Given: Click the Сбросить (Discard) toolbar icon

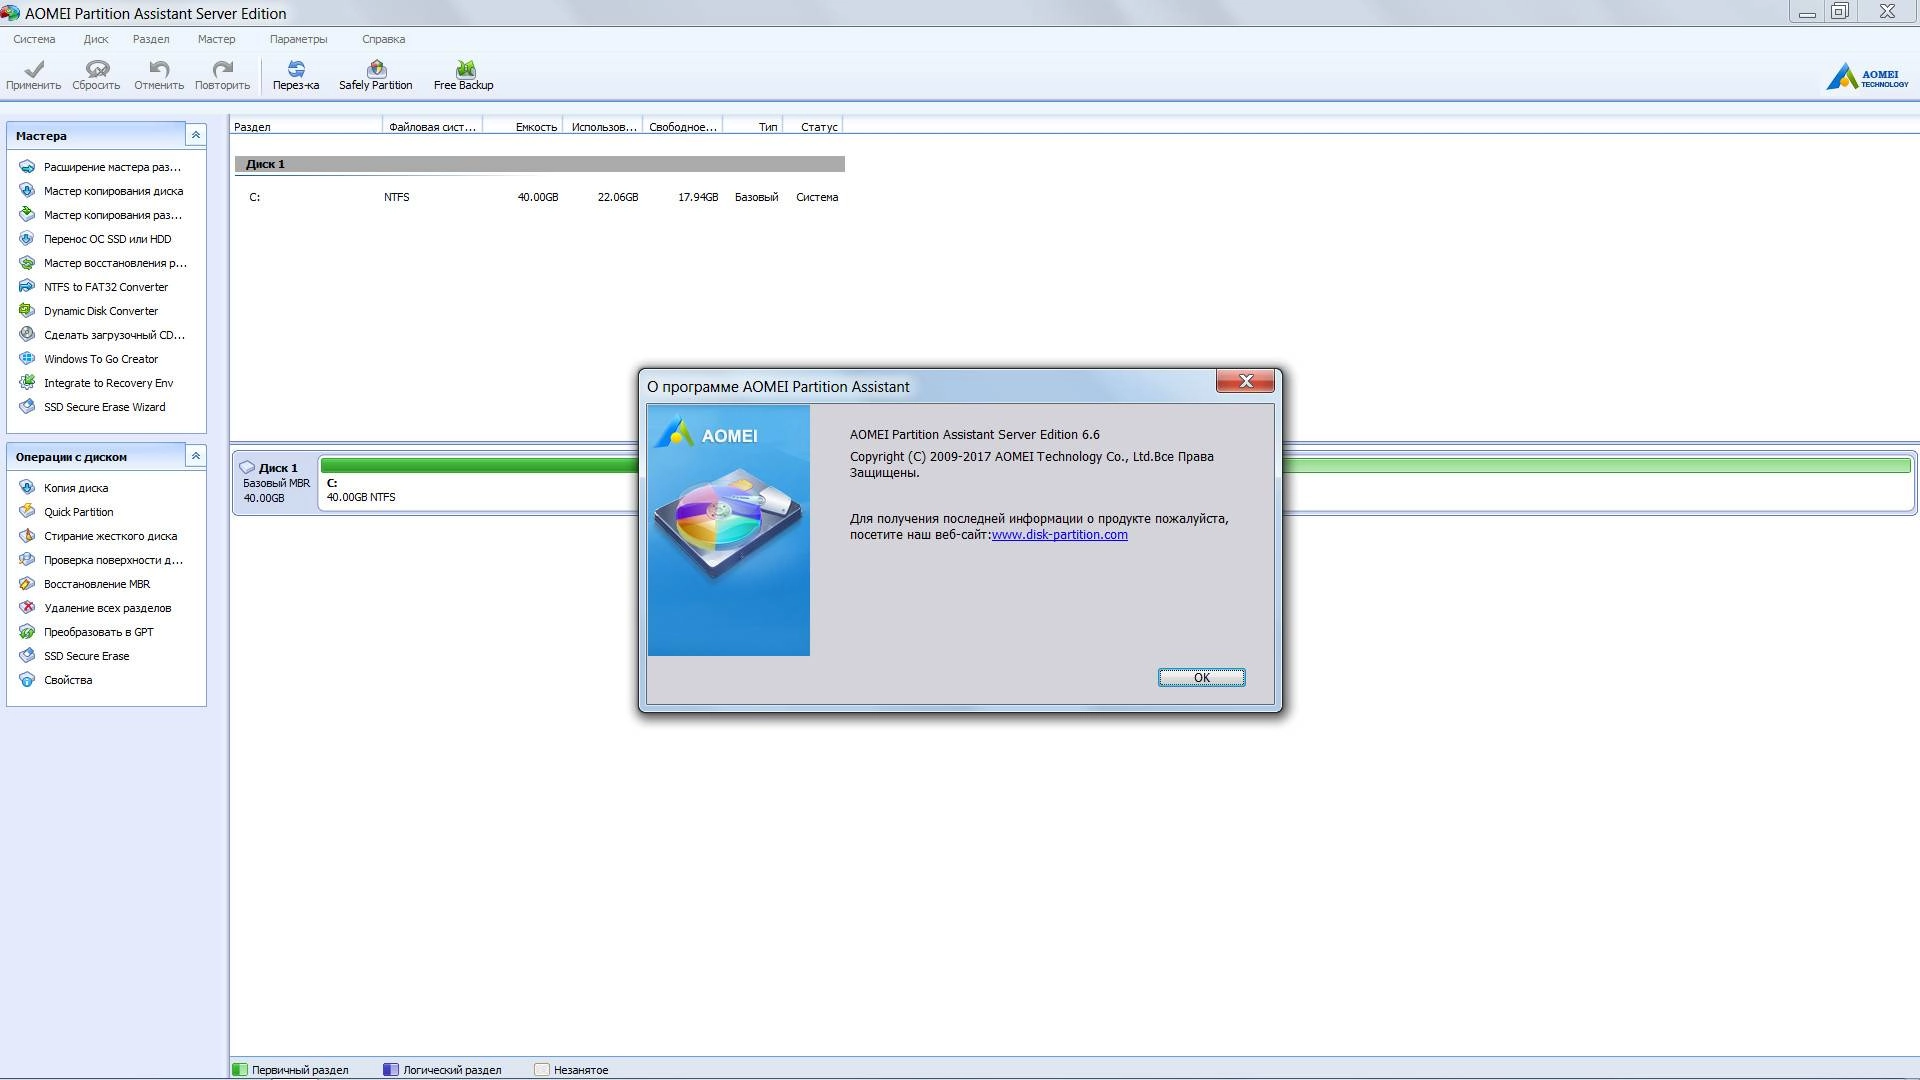Looking at the screenshot, I should 96,75.
